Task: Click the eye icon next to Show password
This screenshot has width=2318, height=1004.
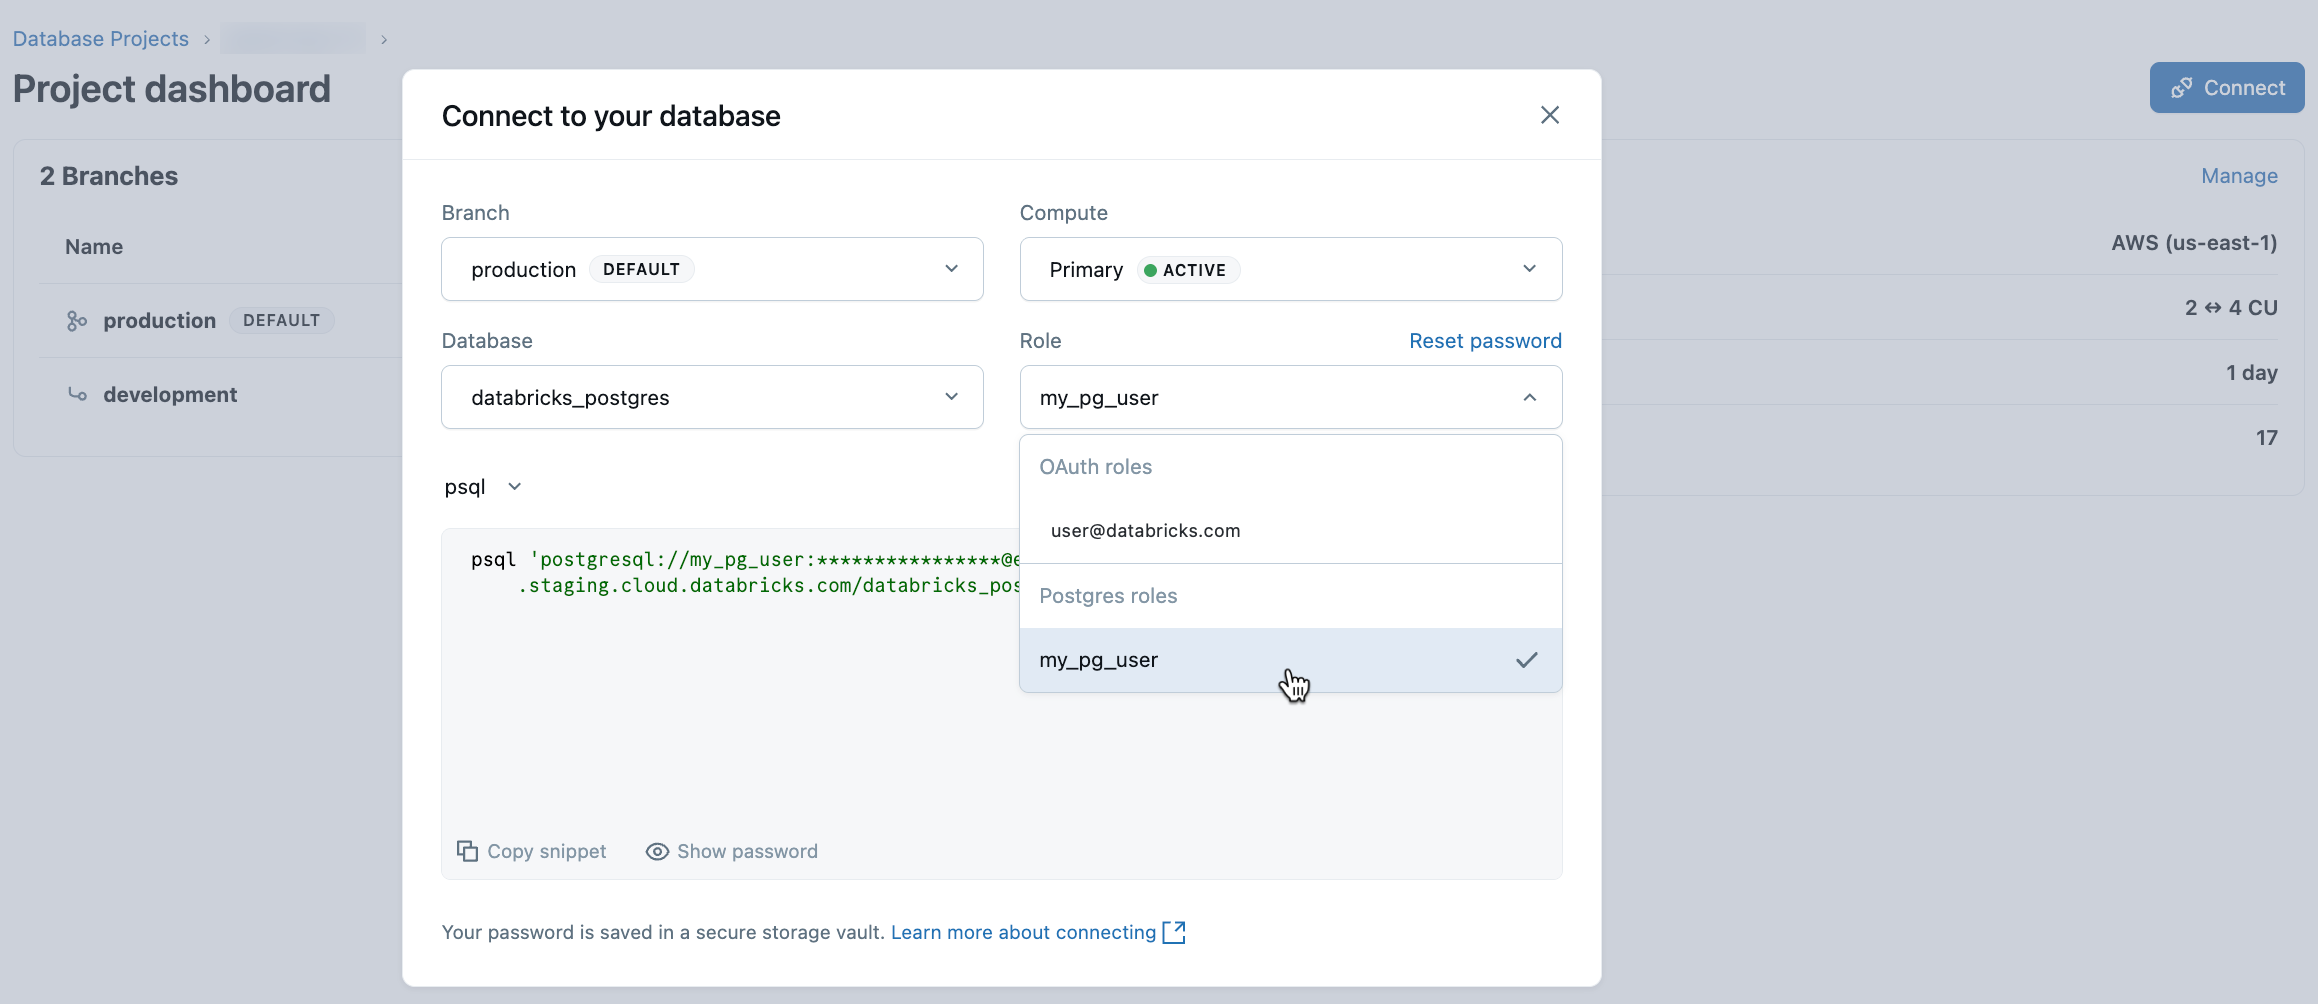Action: click(657, 850)
